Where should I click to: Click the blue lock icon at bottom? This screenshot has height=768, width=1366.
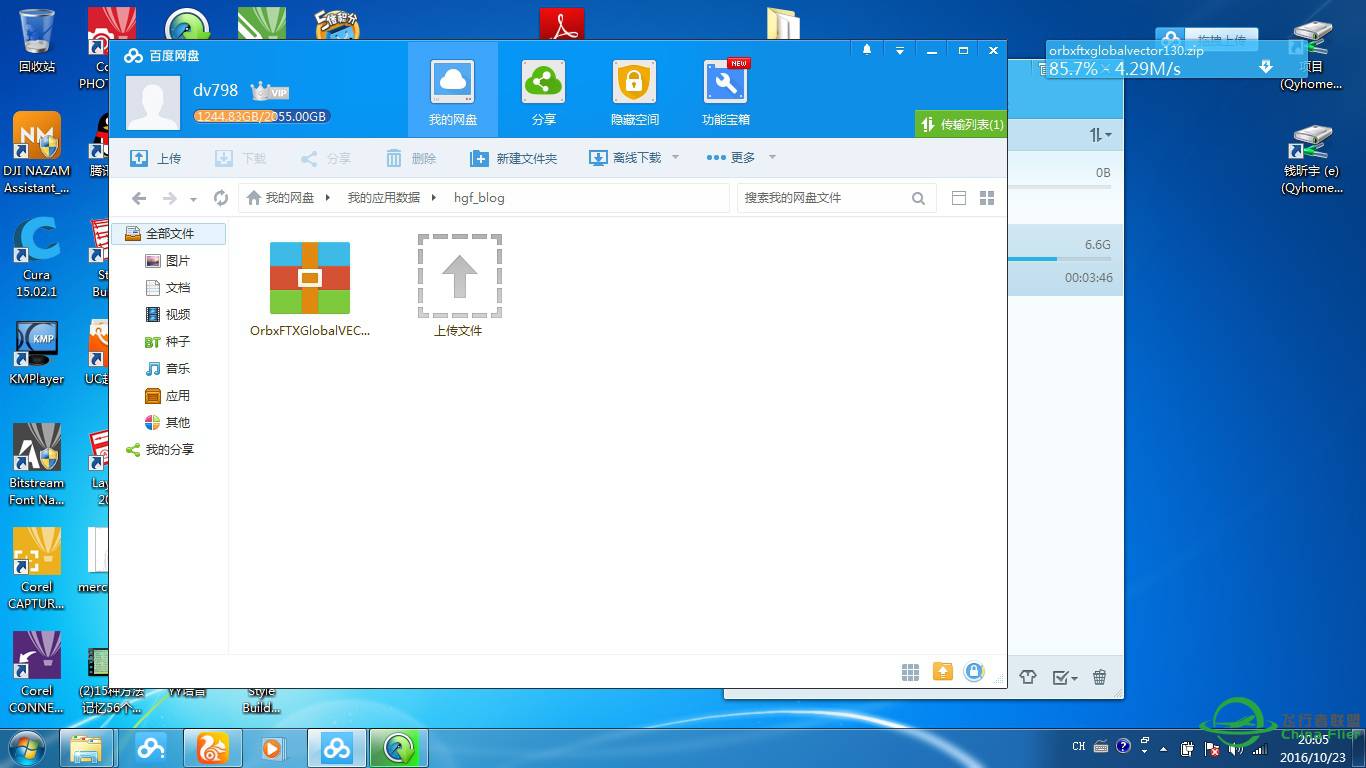pos(974,672)
